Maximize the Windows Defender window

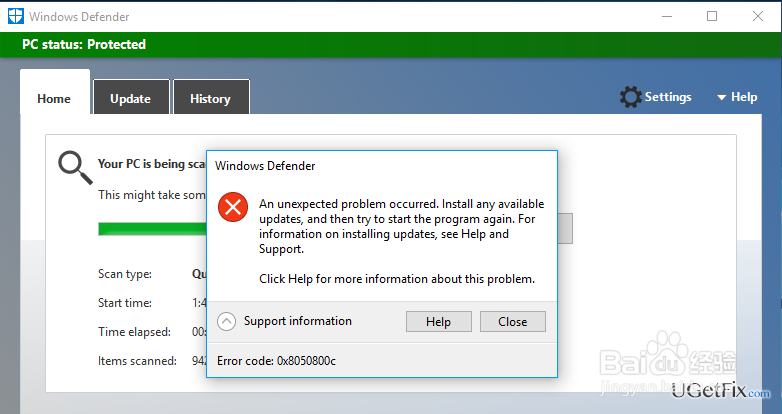coord(712,16)
